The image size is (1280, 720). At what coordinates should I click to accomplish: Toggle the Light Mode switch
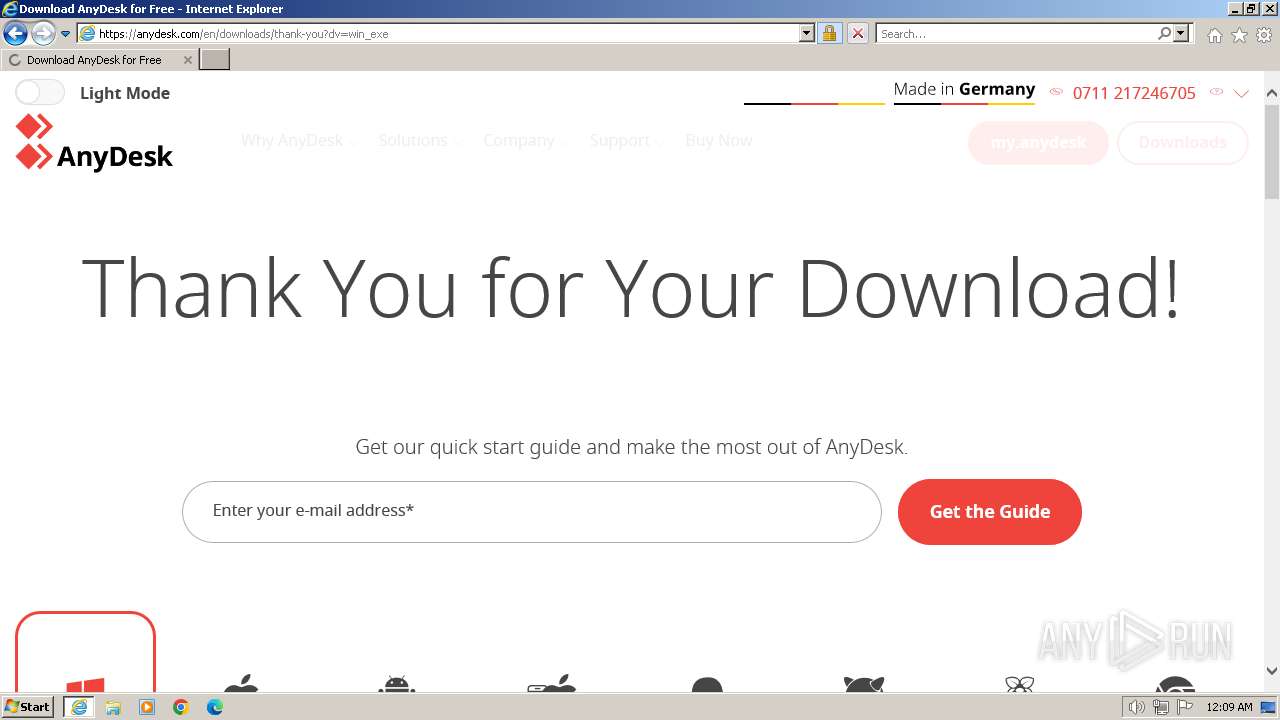pos(40,93)
